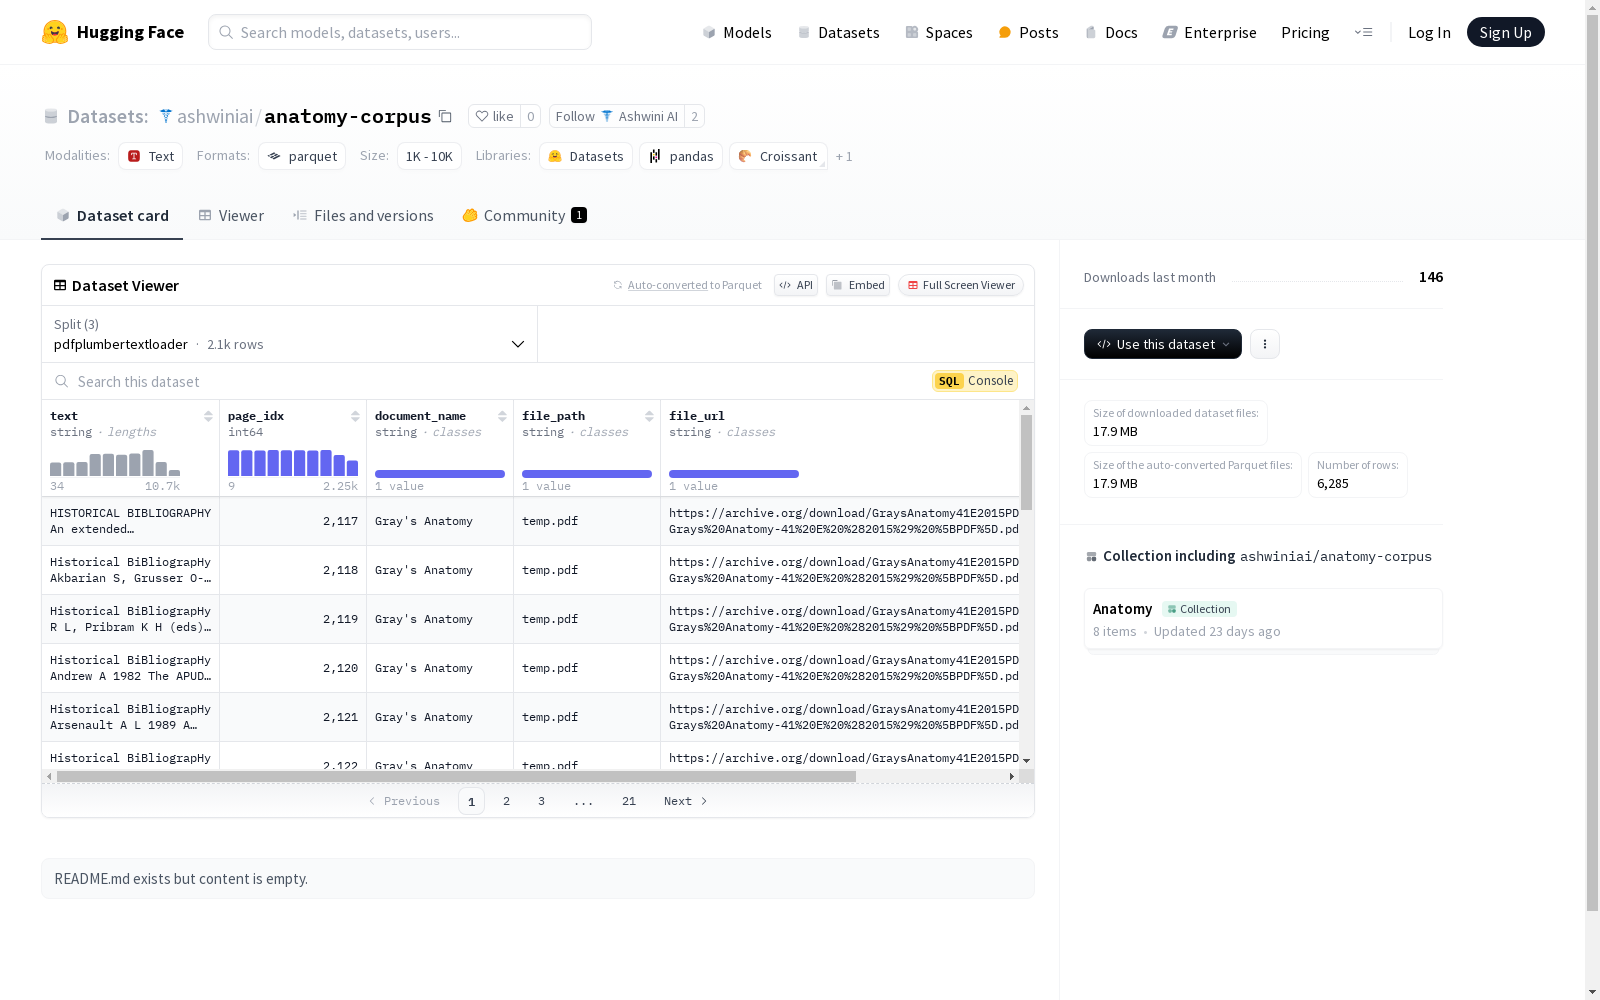This screenshot has height=1000, width=1600.
Task: Open the Pricing page
Action: click(1305, 32)
